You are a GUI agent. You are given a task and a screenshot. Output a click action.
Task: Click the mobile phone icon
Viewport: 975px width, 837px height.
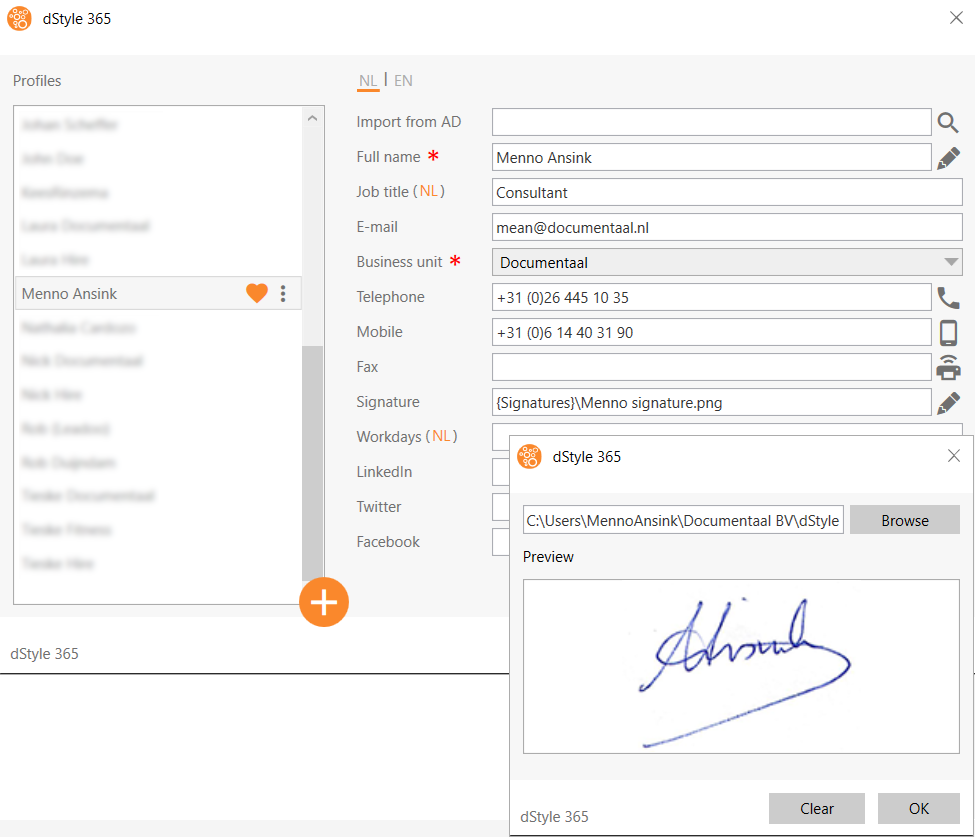tap(948, 333)
